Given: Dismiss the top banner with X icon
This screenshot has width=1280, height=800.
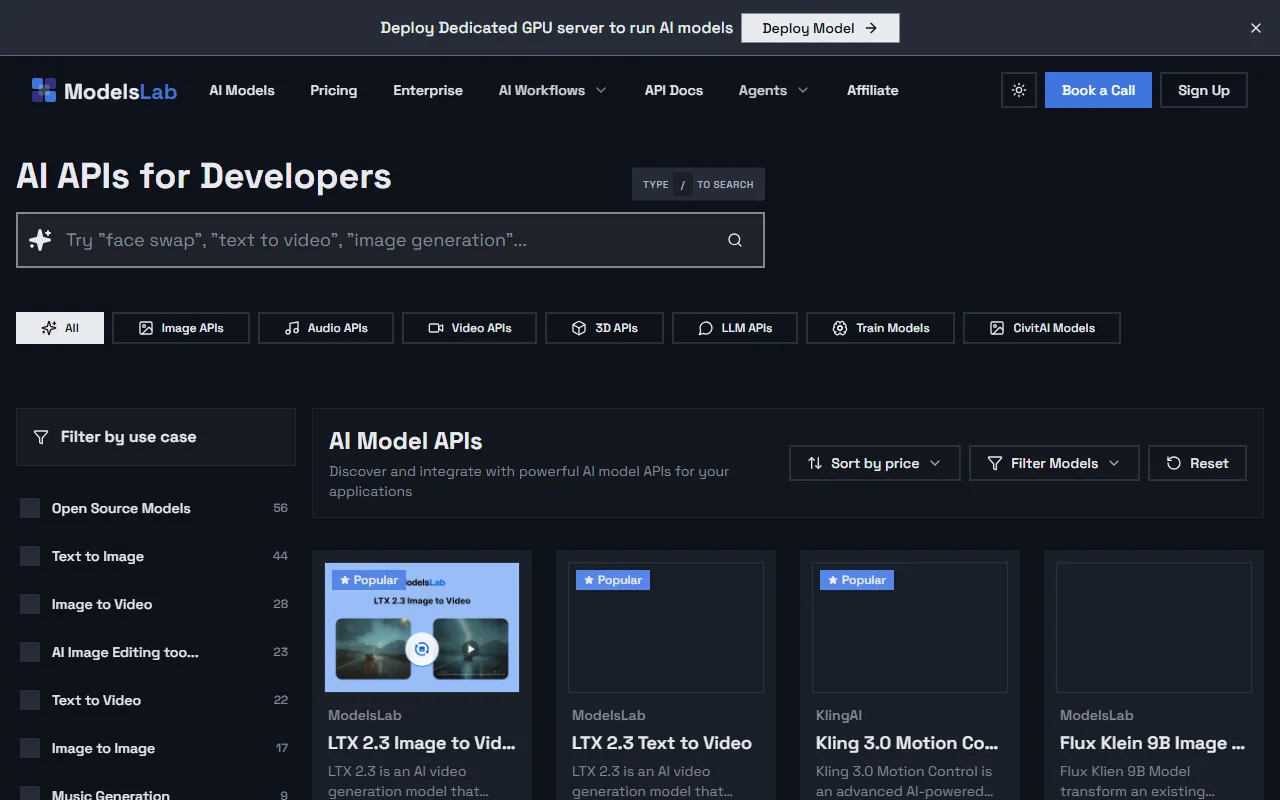Looking at the screenshot, I should pyautogui.click(x=1256, y=28).
